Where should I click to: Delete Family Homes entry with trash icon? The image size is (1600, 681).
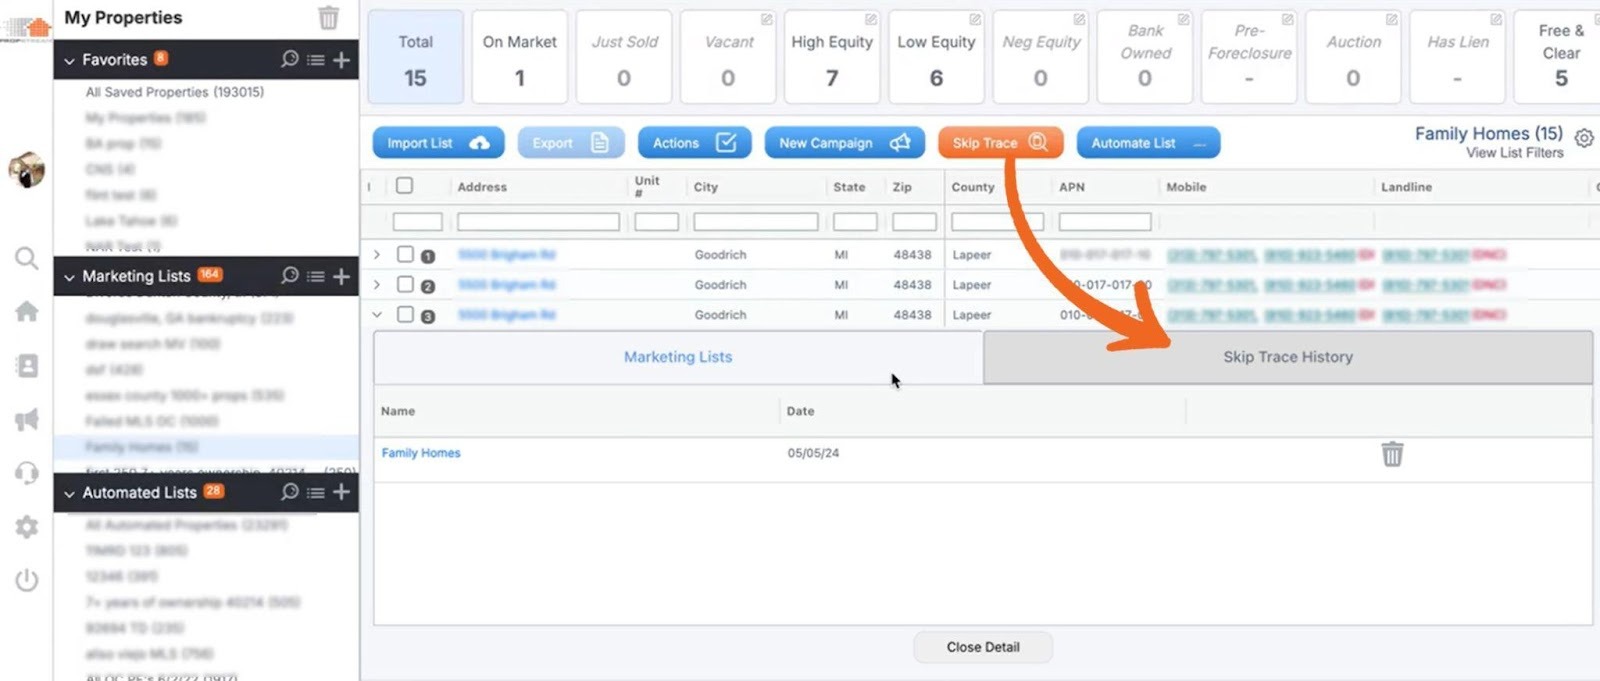coord(1392,454)
